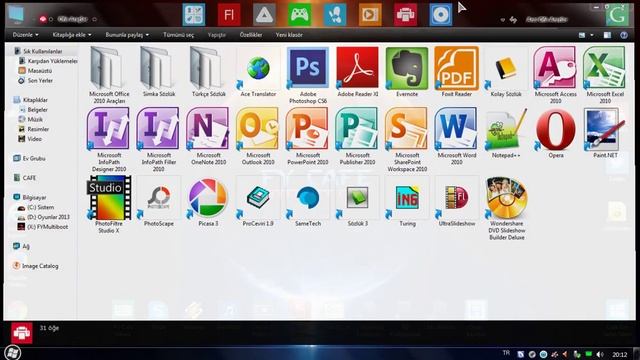
Task: Open the Windows Start button
Action: coord(12,353)
